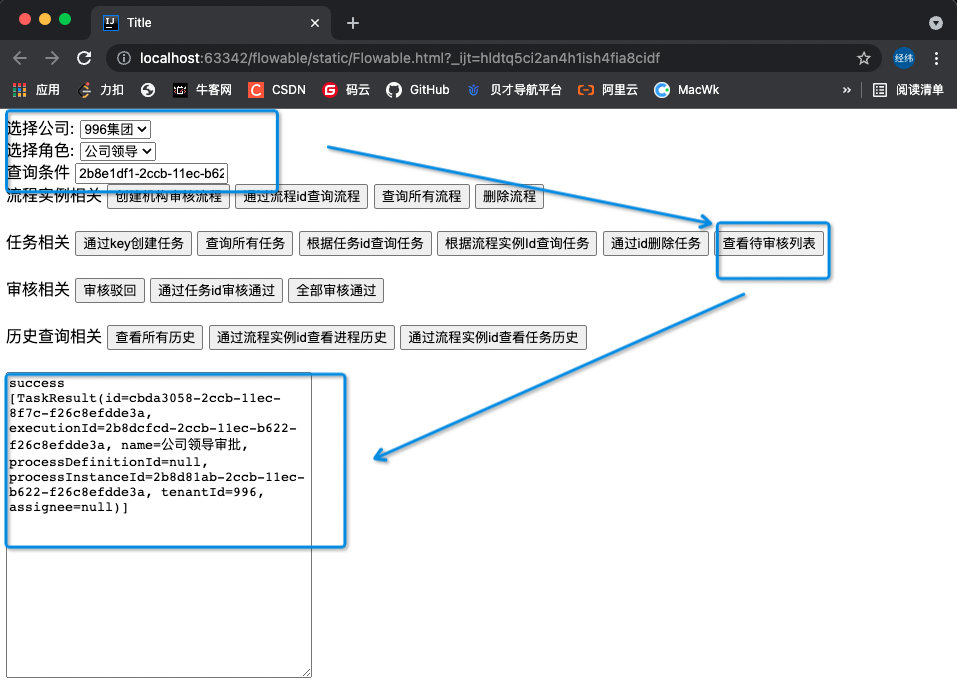
Task: Bookmark this page with the star icon
Action: point(864,58)
